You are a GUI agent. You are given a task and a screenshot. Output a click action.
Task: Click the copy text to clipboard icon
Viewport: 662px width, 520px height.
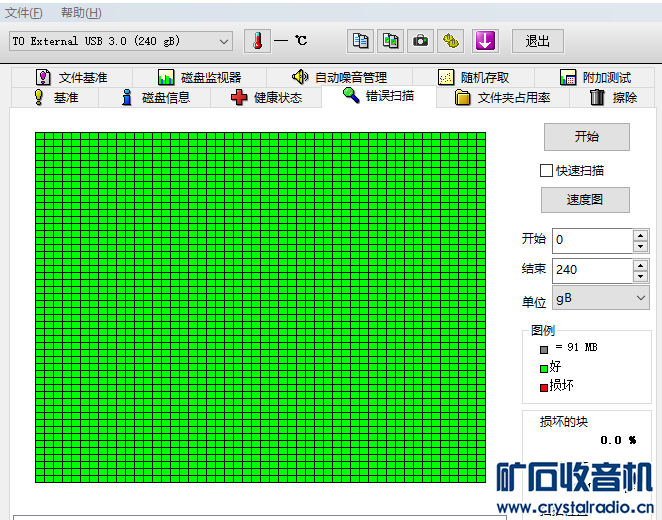click(360, 41)
